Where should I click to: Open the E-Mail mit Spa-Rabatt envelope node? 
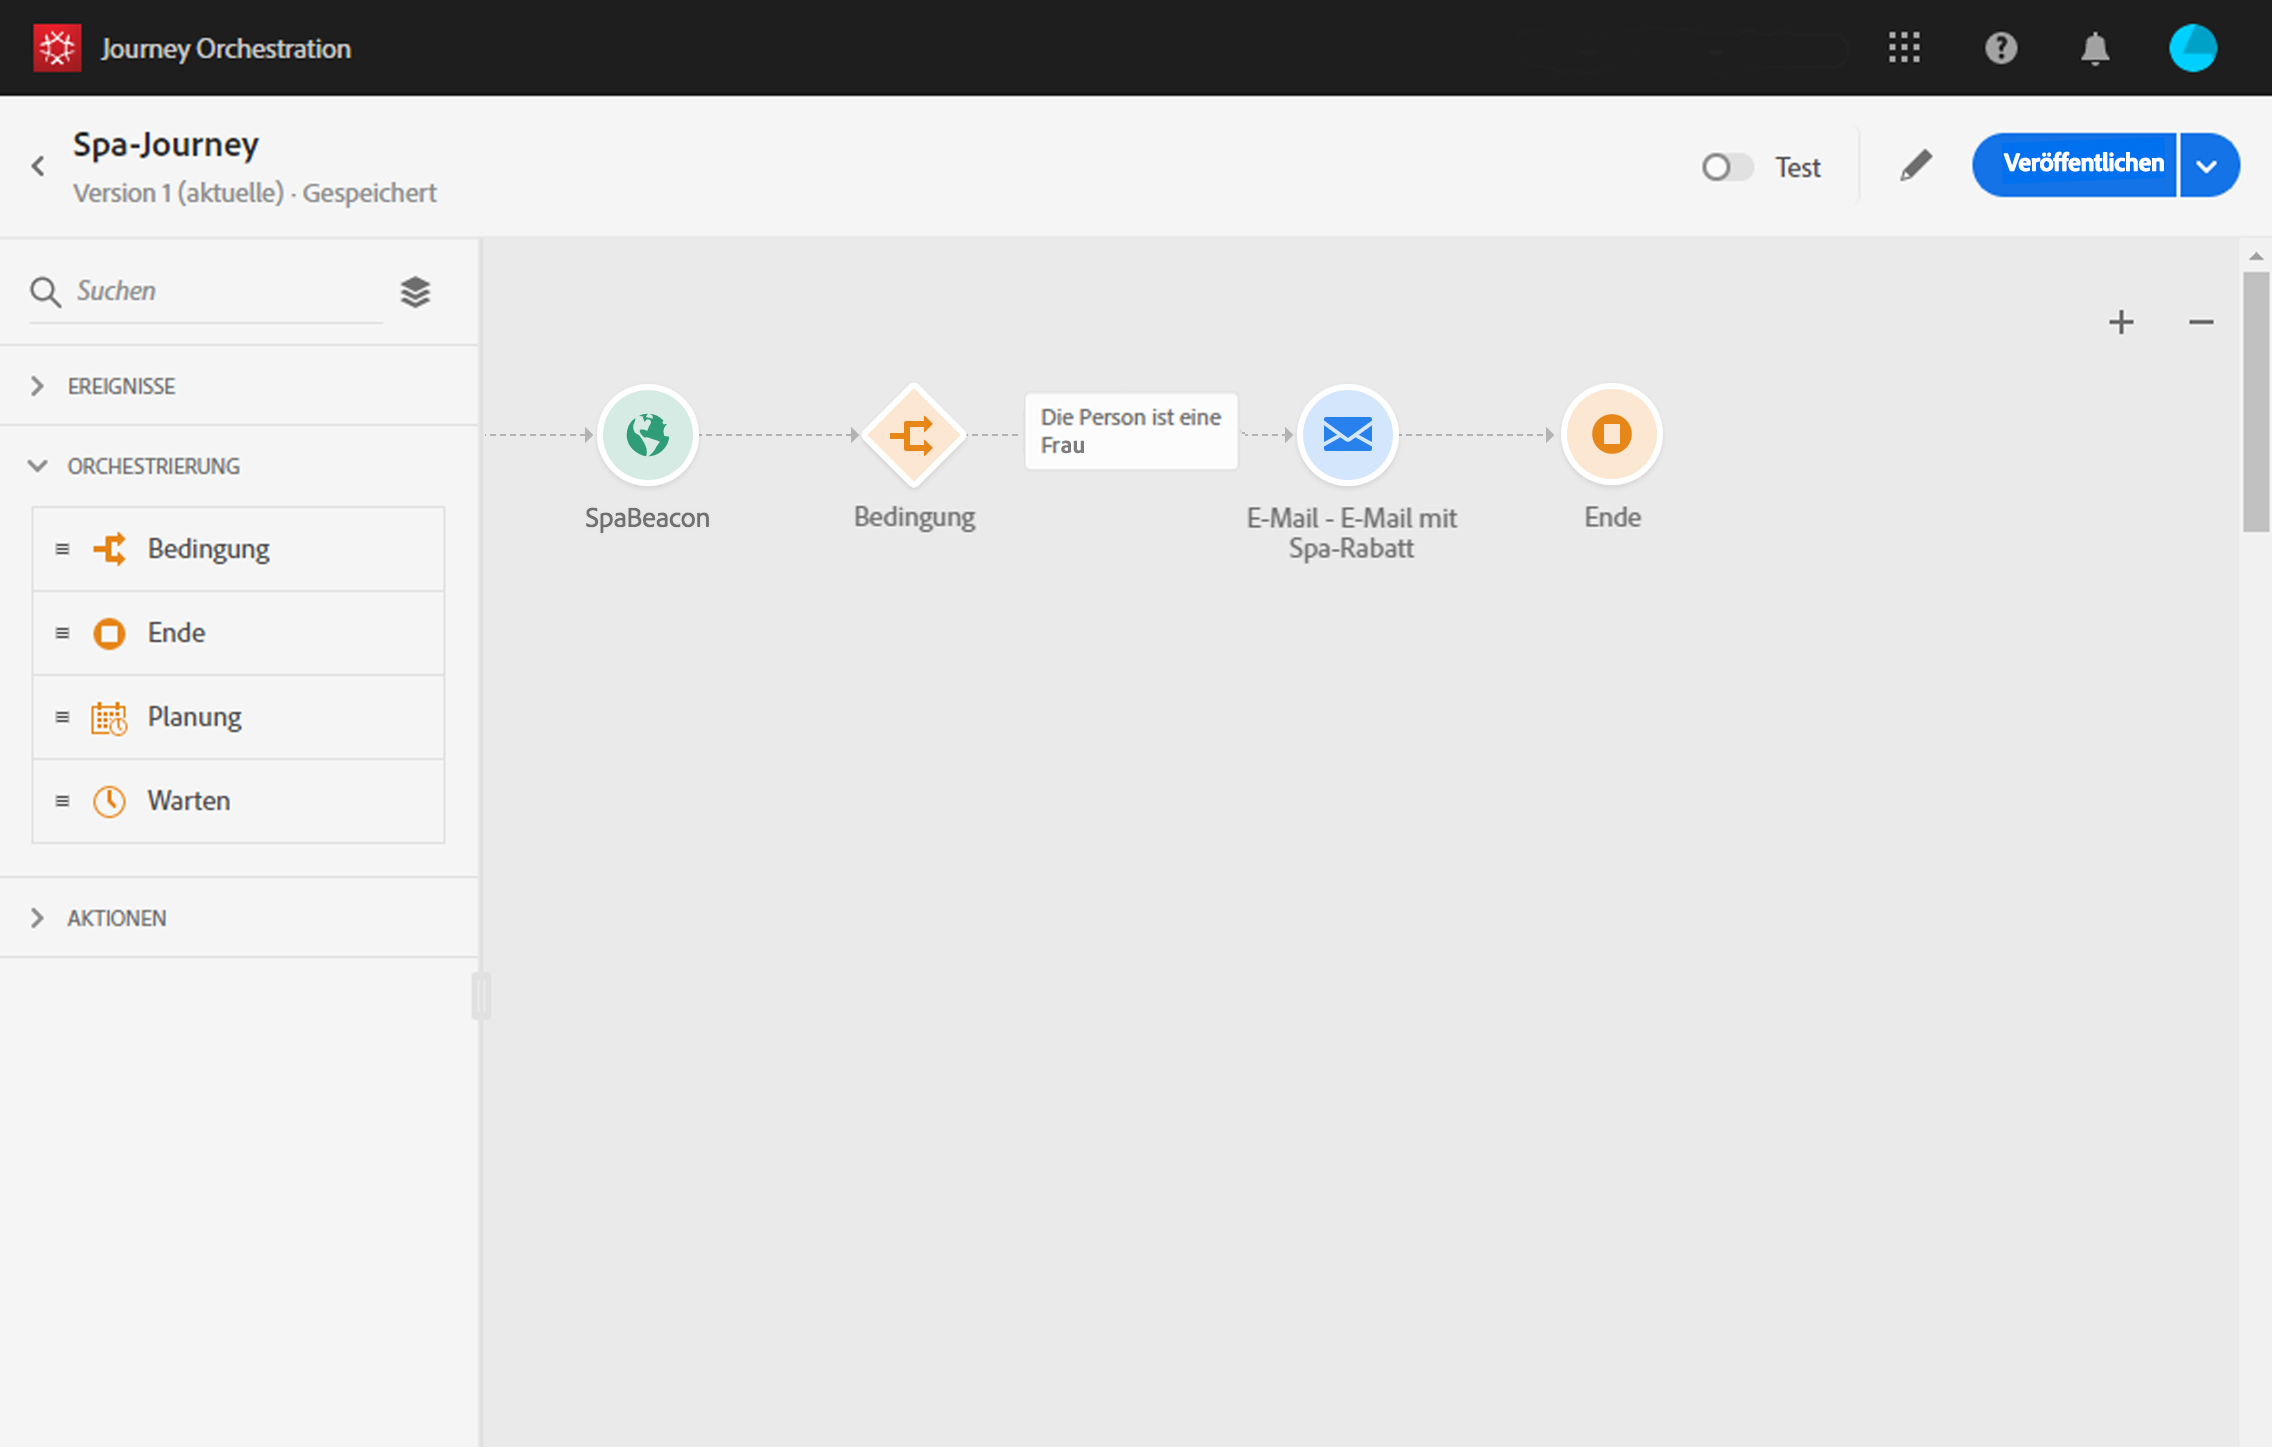point(1347,435)
